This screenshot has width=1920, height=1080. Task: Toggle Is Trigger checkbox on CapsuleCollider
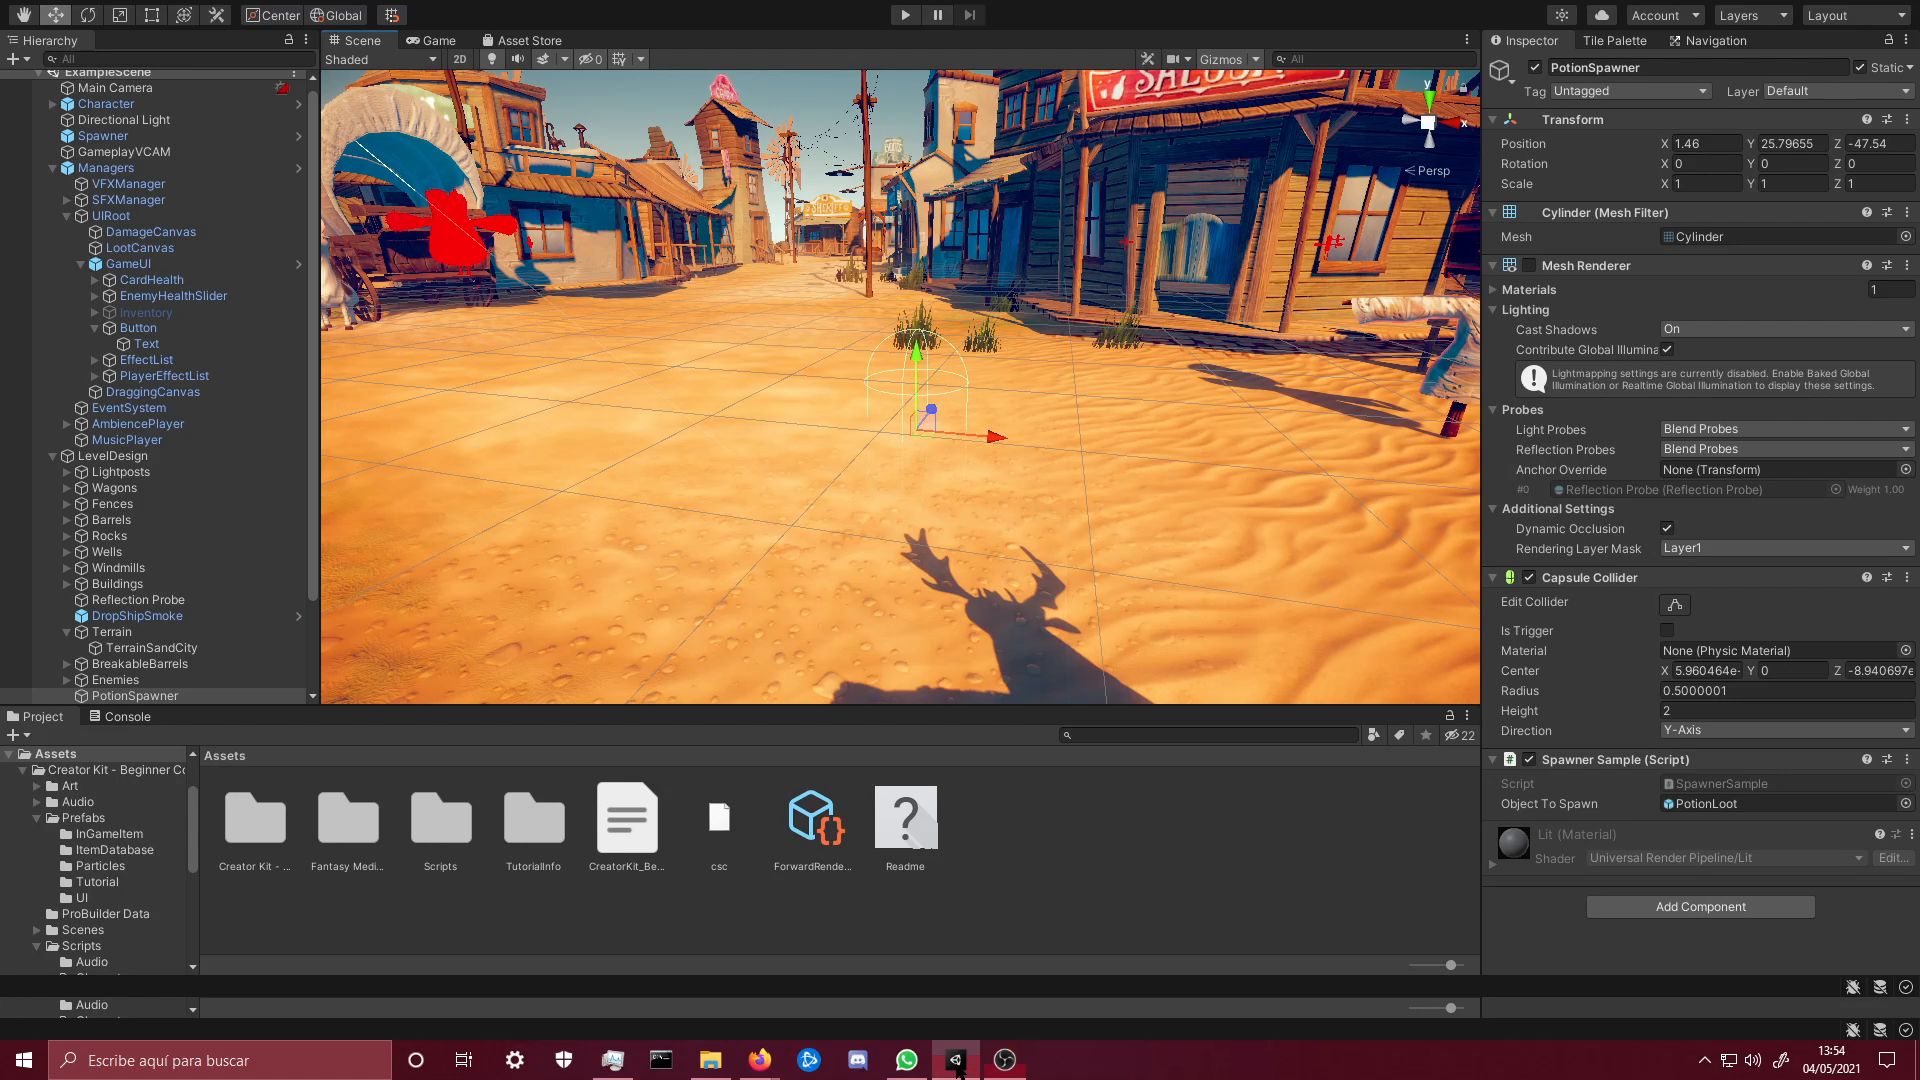[1665, 630]
